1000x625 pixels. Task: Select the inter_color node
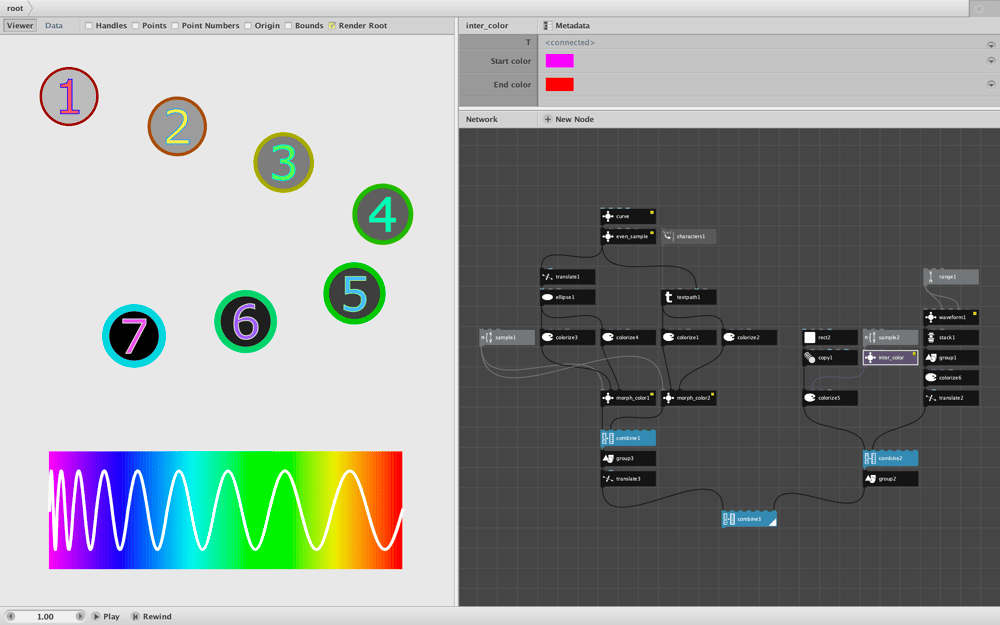point(890,358)
